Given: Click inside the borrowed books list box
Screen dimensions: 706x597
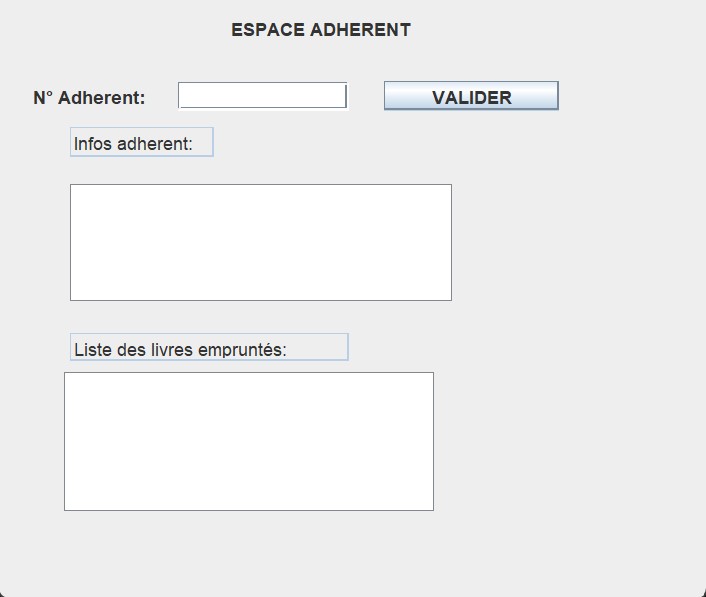Looking at the screenshot, I should (x=248, y=441).
